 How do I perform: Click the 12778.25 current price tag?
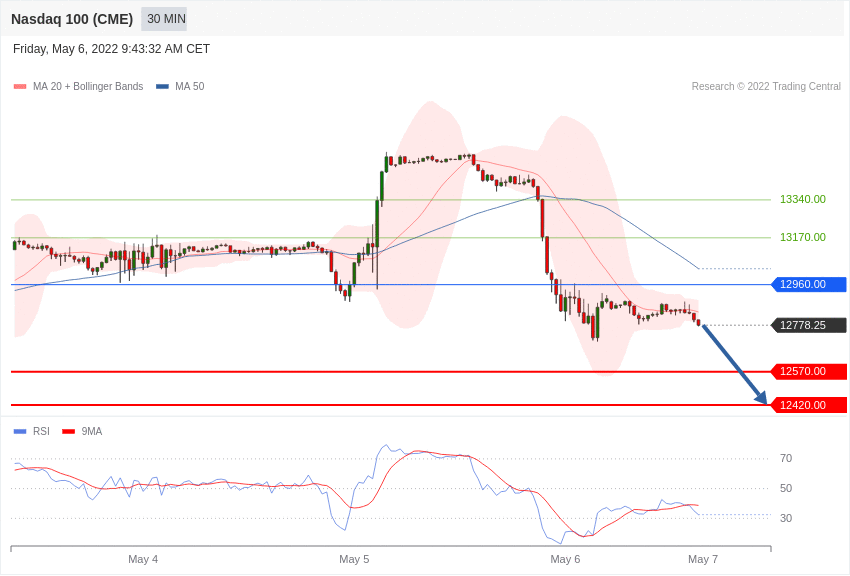808,326
